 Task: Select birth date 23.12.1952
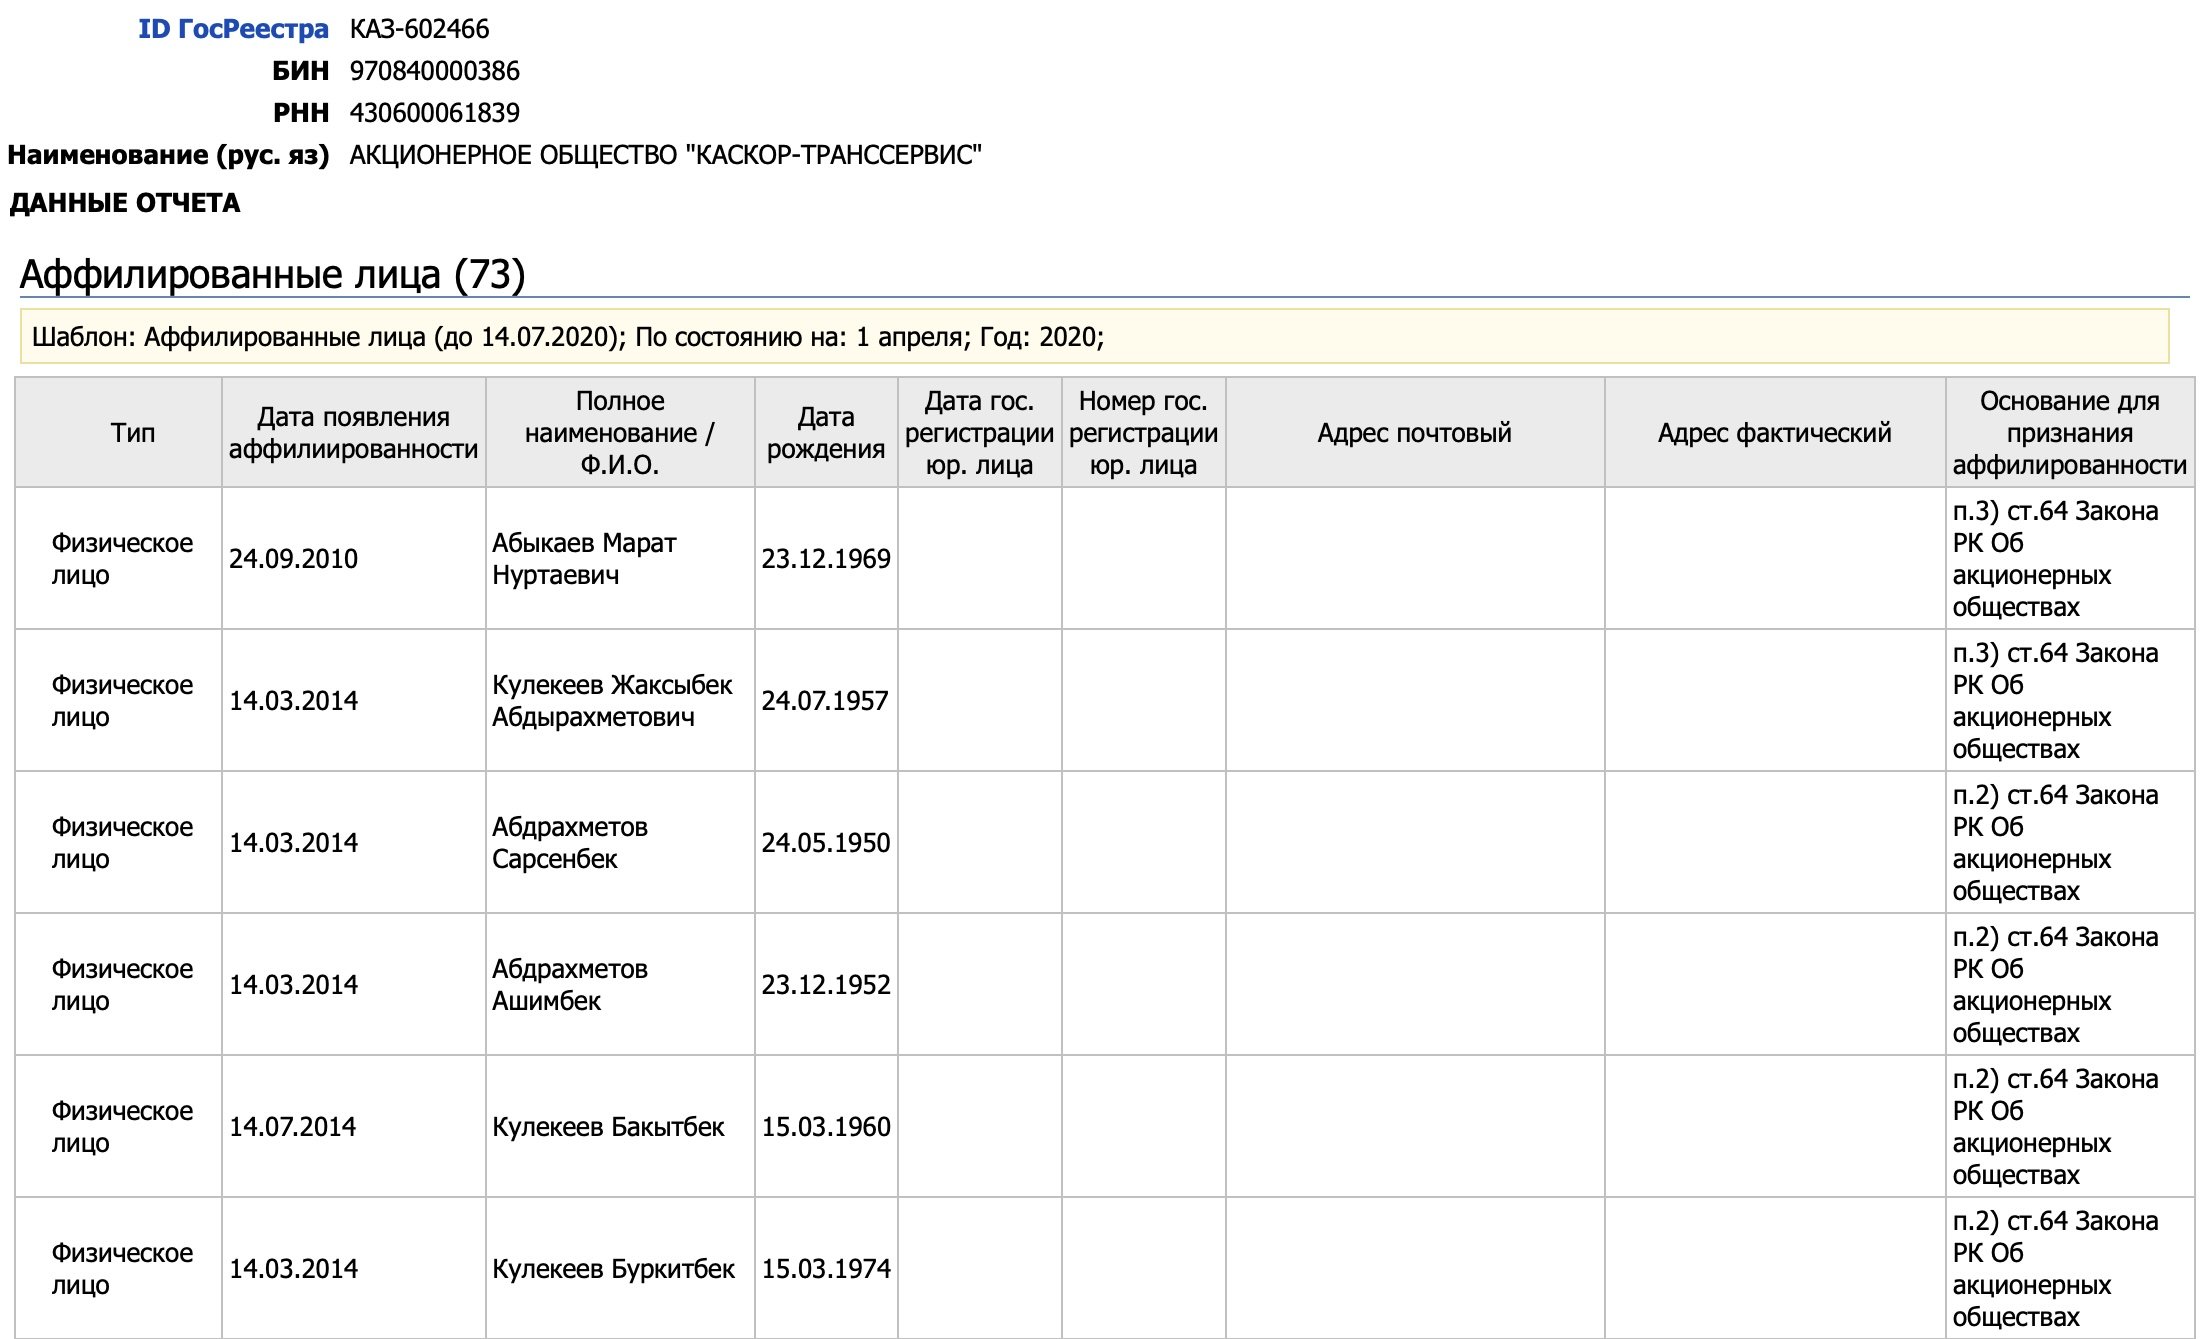pos(826,985)
